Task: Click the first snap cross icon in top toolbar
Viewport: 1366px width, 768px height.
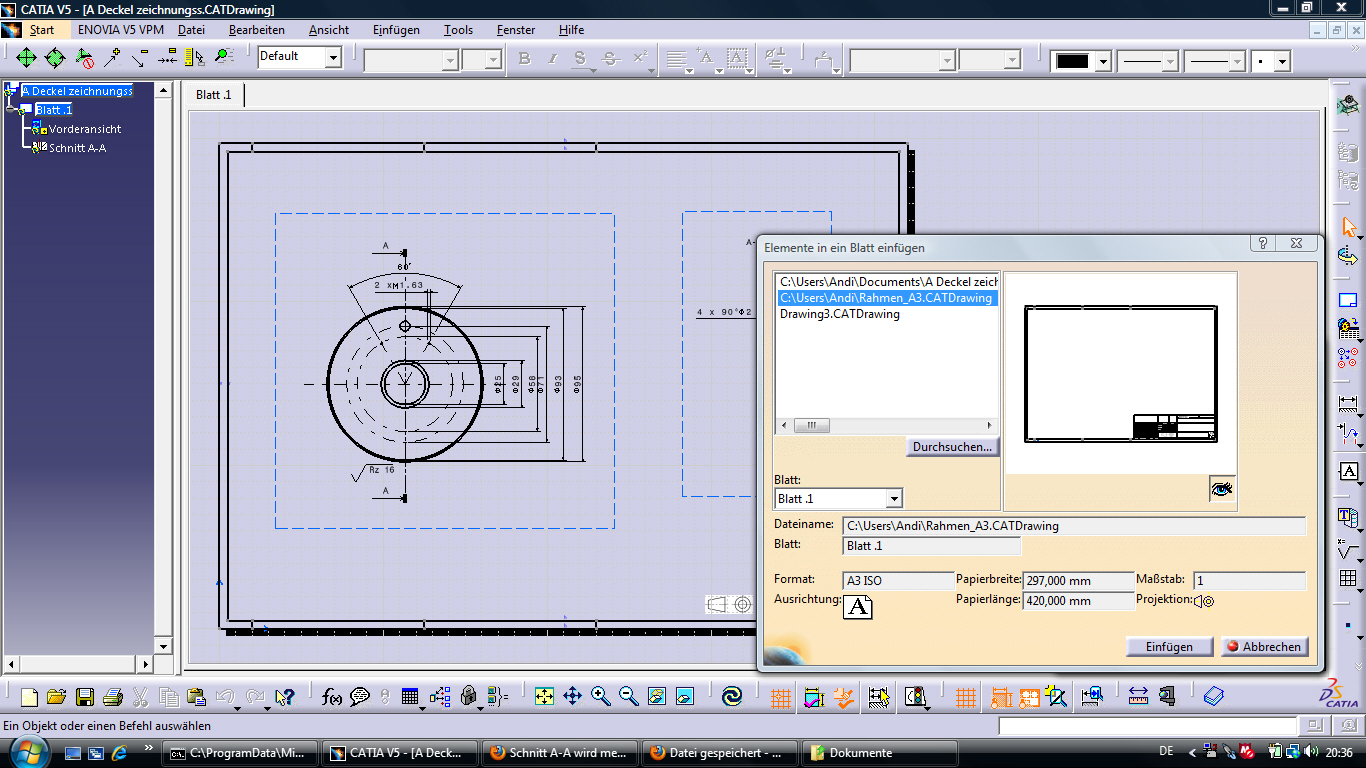Action: click(x=26, y=58)
